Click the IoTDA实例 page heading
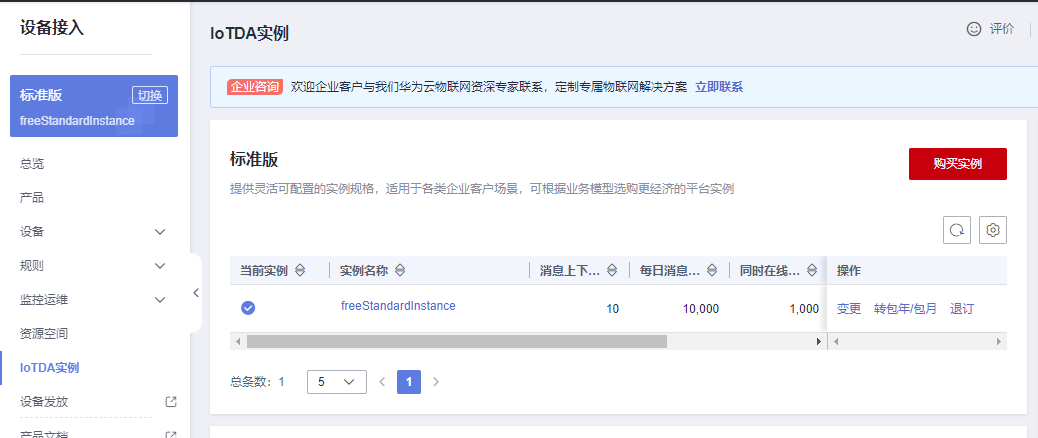This screenshot has width=1038, height=438. click(x=249, y=33)
